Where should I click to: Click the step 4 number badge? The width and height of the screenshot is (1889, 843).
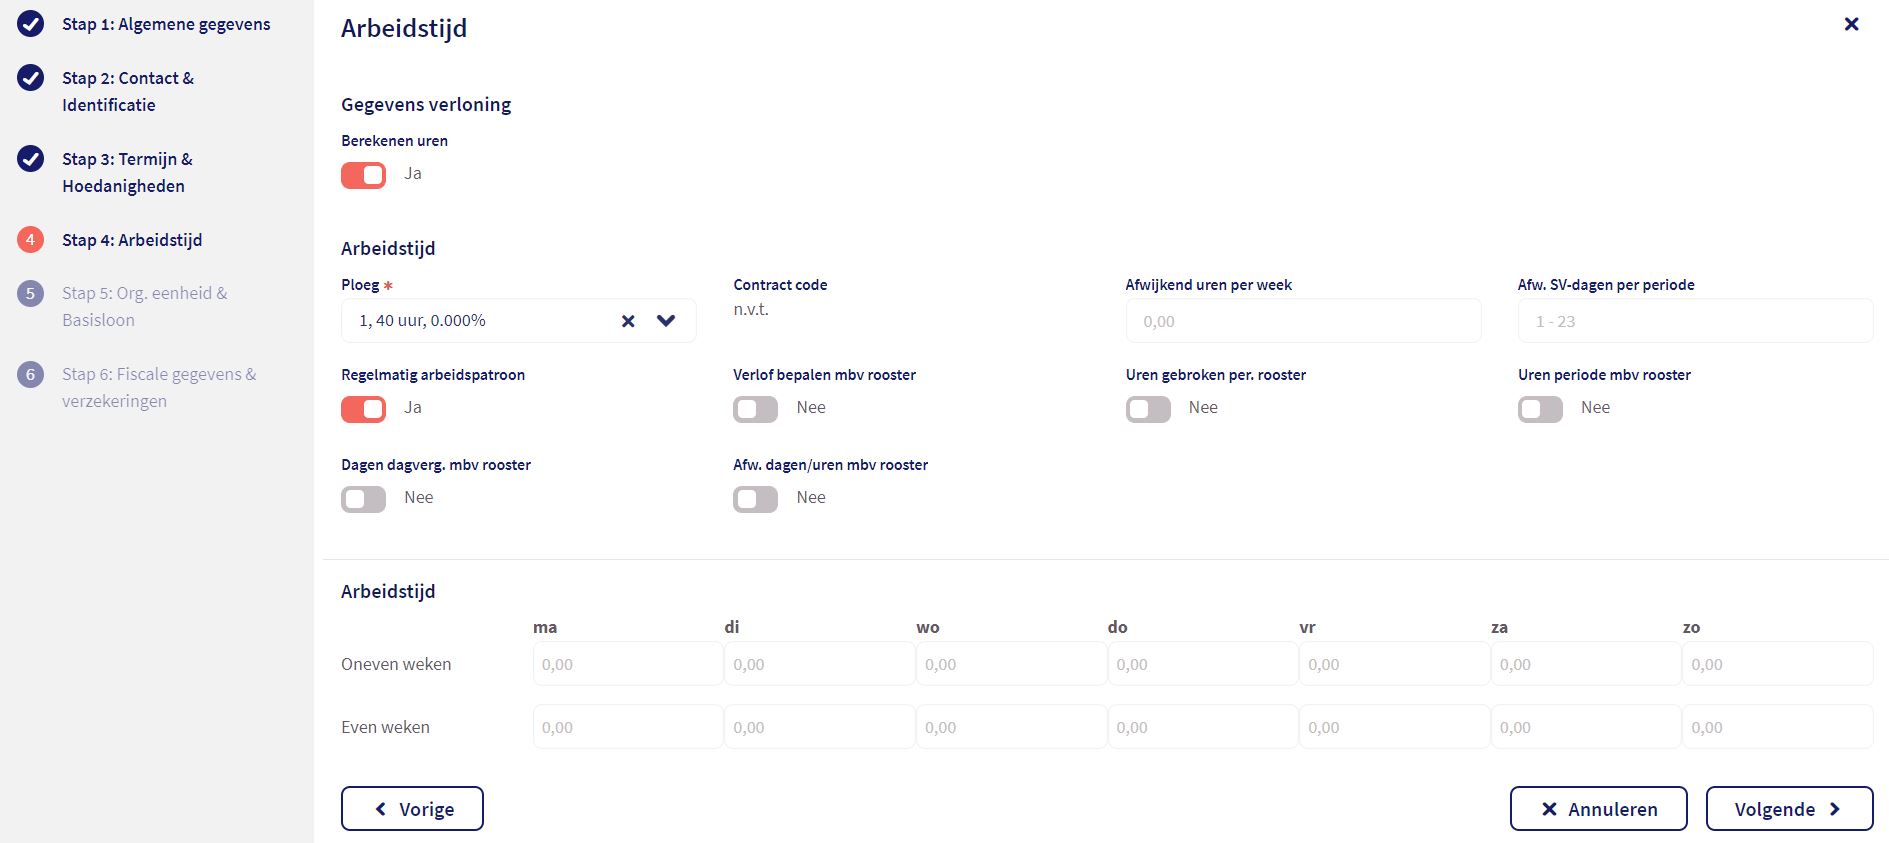pos(31,240)
